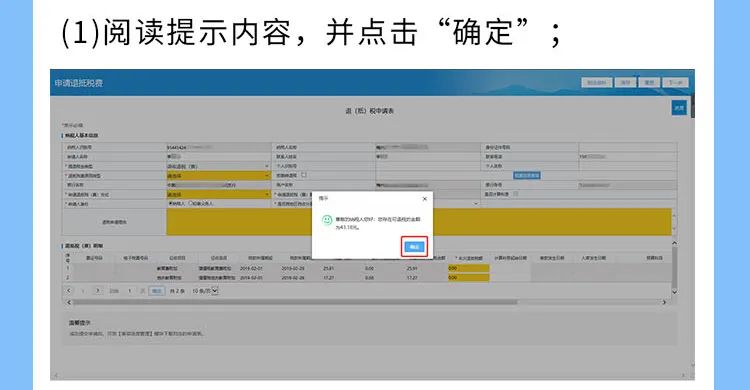The width and height of the screenshot is (750, 390).
Task: Open the rows-per-page dropdown showing 10 条/页
Action: click(x=205, y=291)
